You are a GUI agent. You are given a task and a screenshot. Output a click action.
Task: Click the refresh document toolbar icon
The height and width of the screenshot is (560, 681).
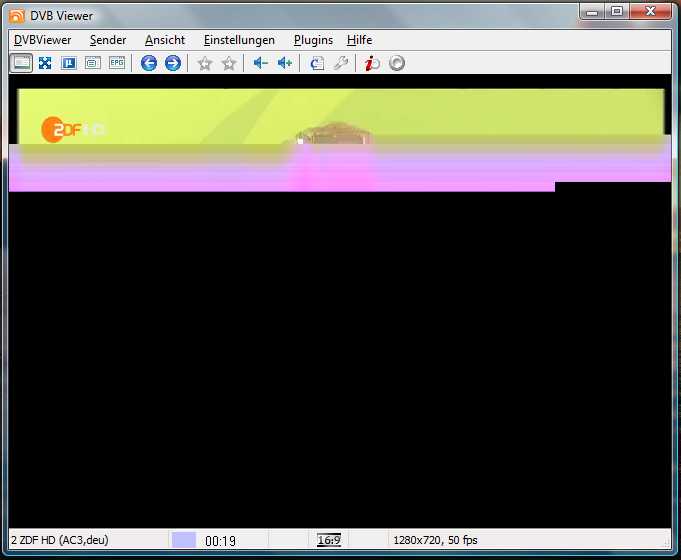(x=317, y=63)
